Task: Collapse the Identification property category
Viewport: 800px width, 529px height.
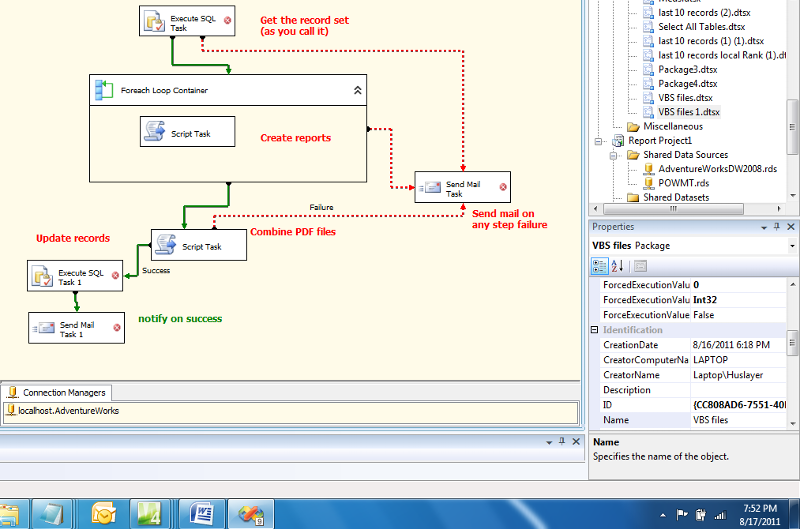Action: click(594, 330)
